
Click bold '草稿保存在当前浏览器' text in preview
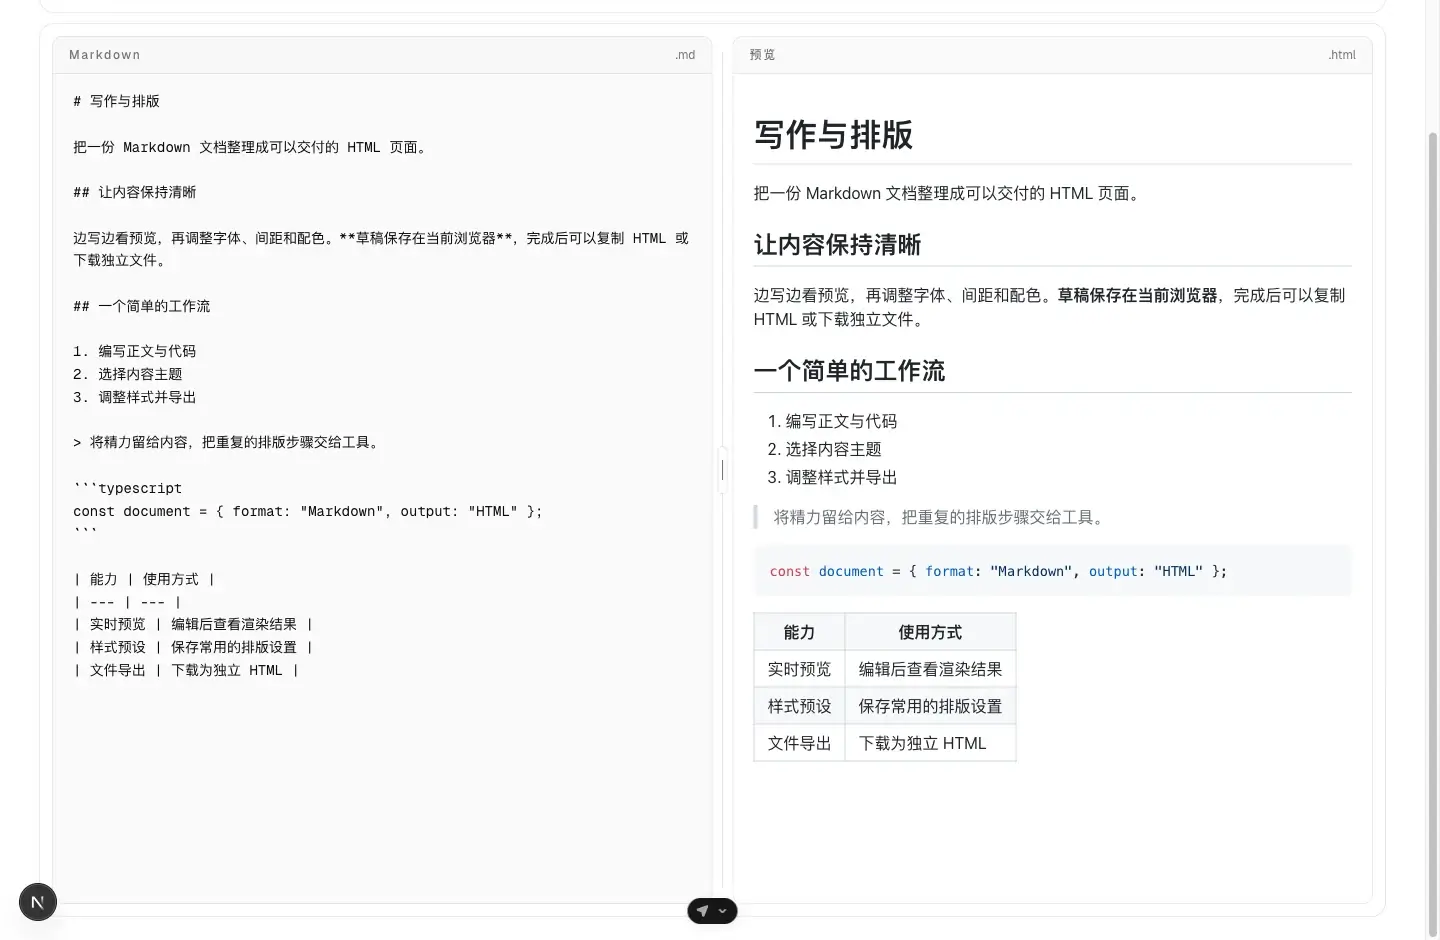coord(1137,295)
